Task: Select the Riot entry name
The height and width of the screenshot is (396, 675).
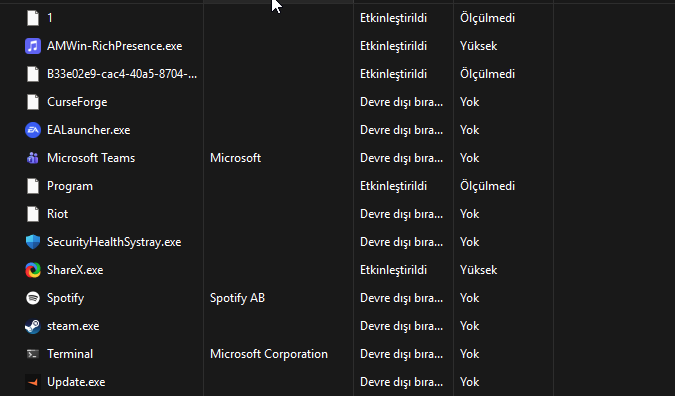Action: [57, 214]
